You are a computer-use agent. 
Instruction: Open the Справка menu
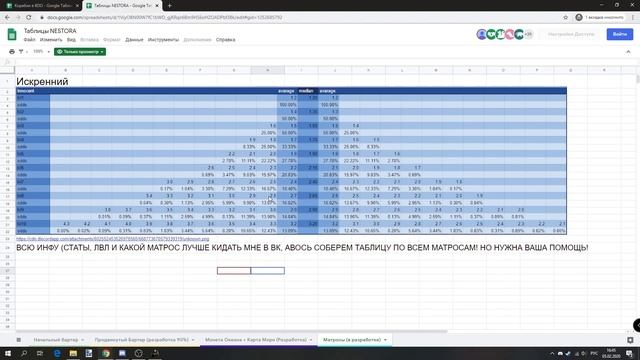coord(225,40)
